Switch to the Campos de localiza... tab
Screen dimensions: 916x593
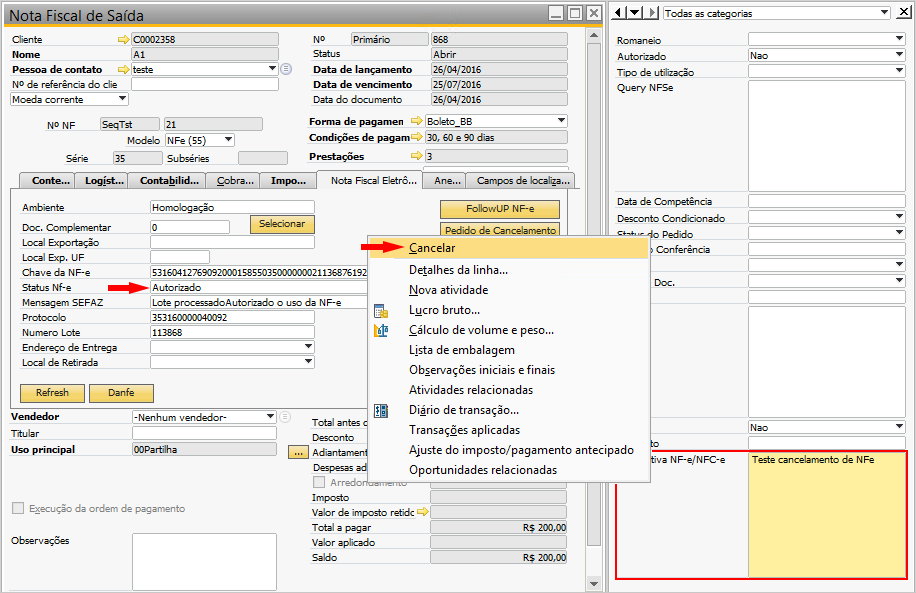point(523,181)
